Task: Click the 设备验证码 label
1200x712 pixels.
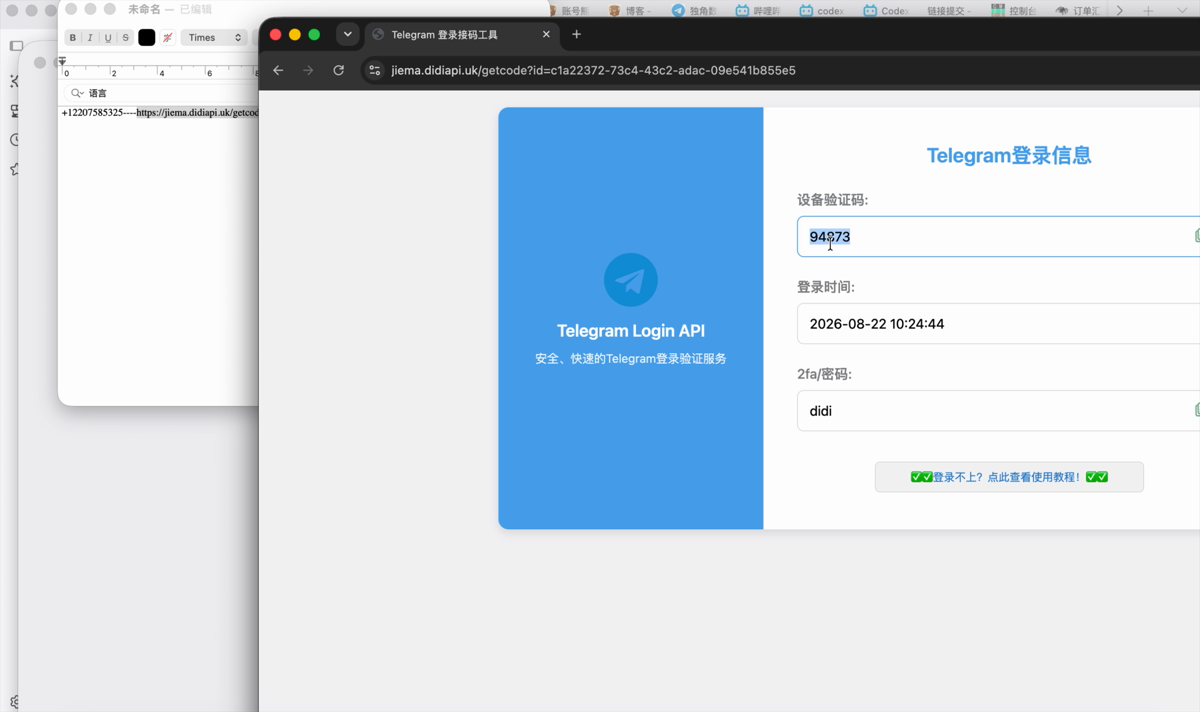Action: 832,200
